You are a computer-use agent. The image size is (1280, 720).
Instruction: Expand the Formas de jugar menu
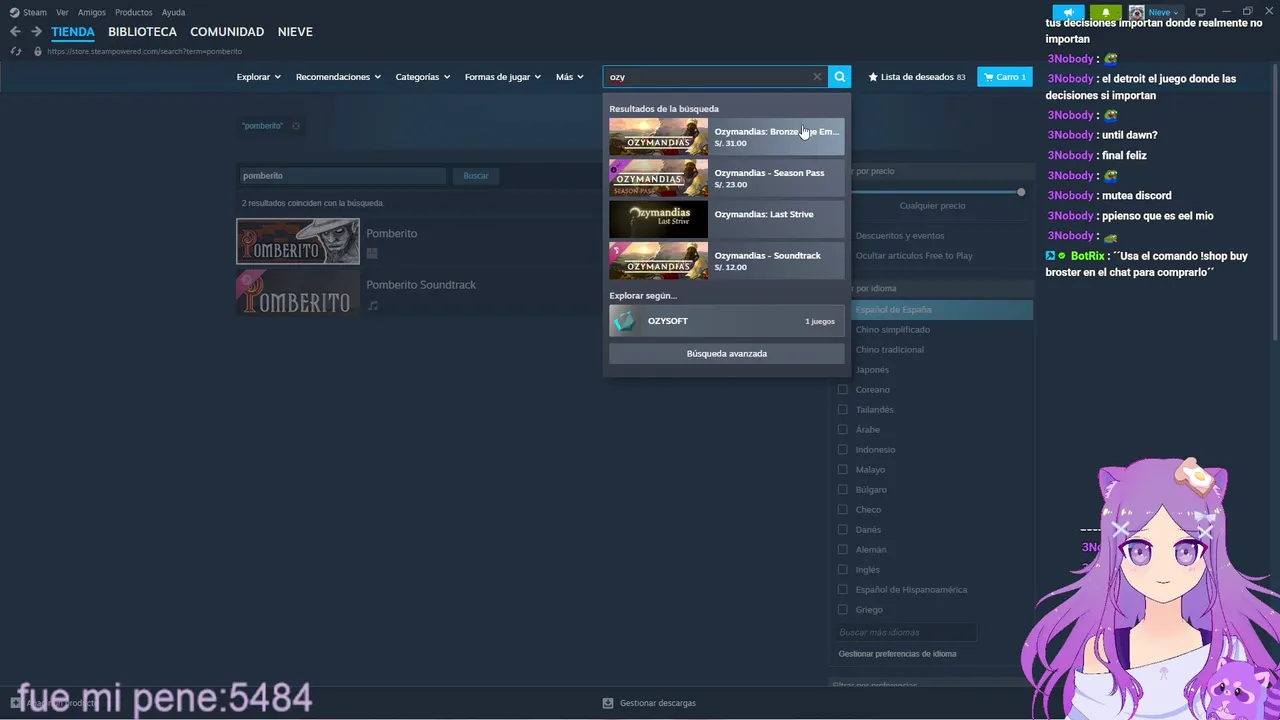pyautogui.click(x=503, y=77)
